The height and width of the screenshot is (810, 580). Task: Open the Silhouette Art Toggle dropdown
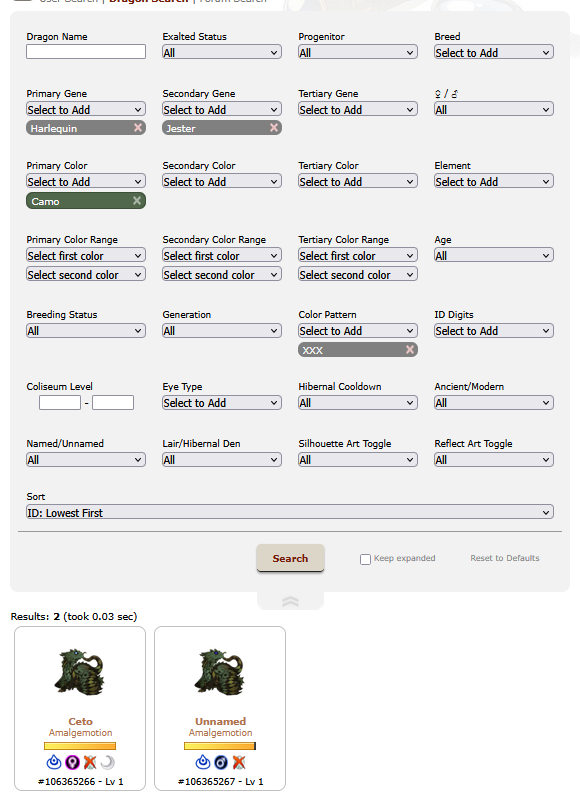coord(358,459)
